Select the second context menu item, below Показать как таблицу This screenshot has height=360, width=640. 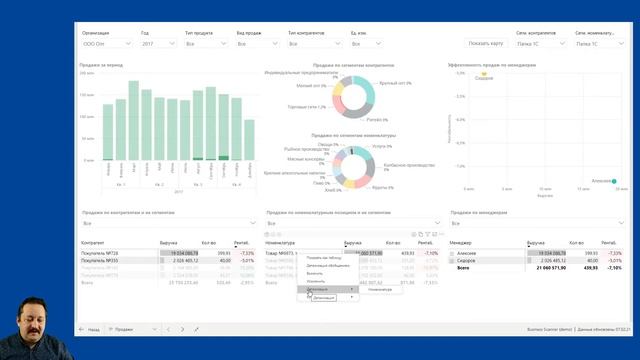328,266
